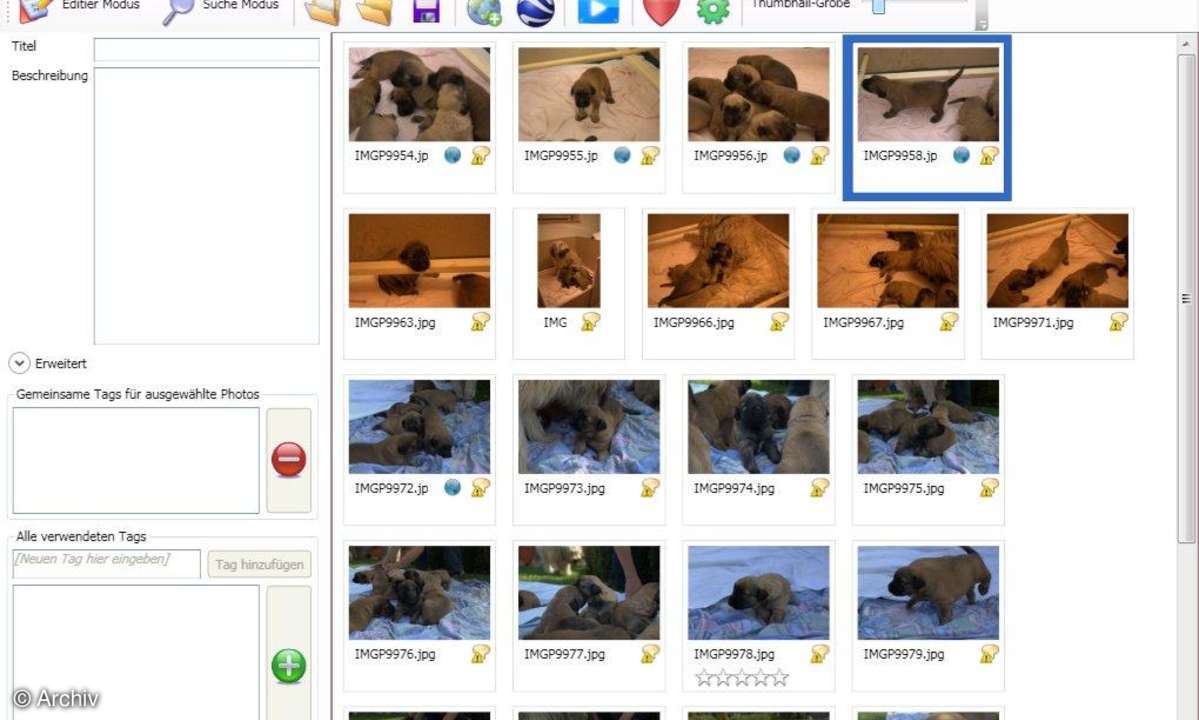Image resolution: width=1199 pixels, height=720 pixels.
Task: Select the IMGP9963 thumbnail
Action: click(420, 261)
